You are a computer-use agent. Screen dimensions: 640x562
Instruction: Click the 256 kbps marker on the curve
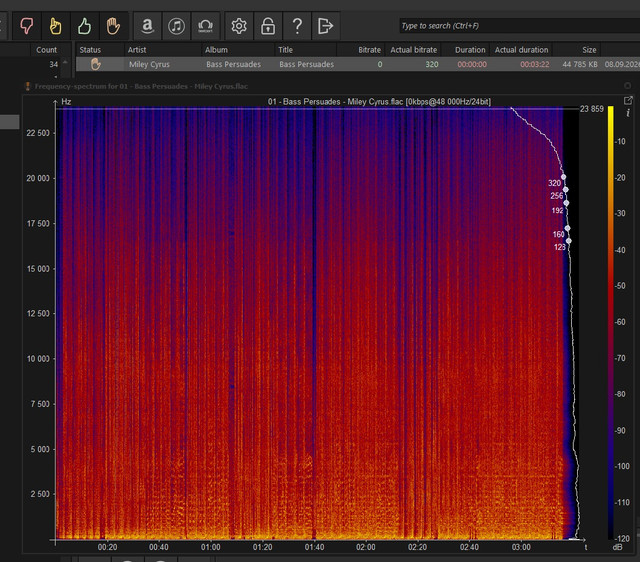[x=565, y=189]
